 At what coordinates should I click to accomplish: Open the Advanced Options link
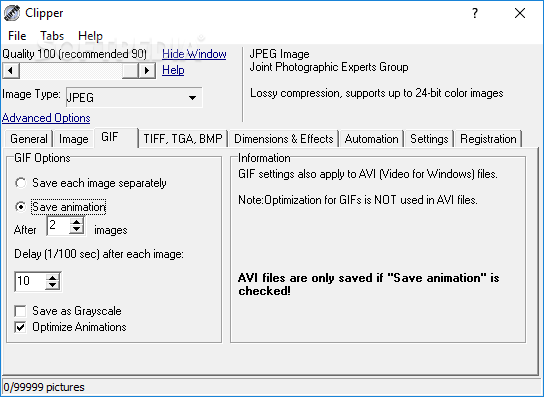[46, 118]
